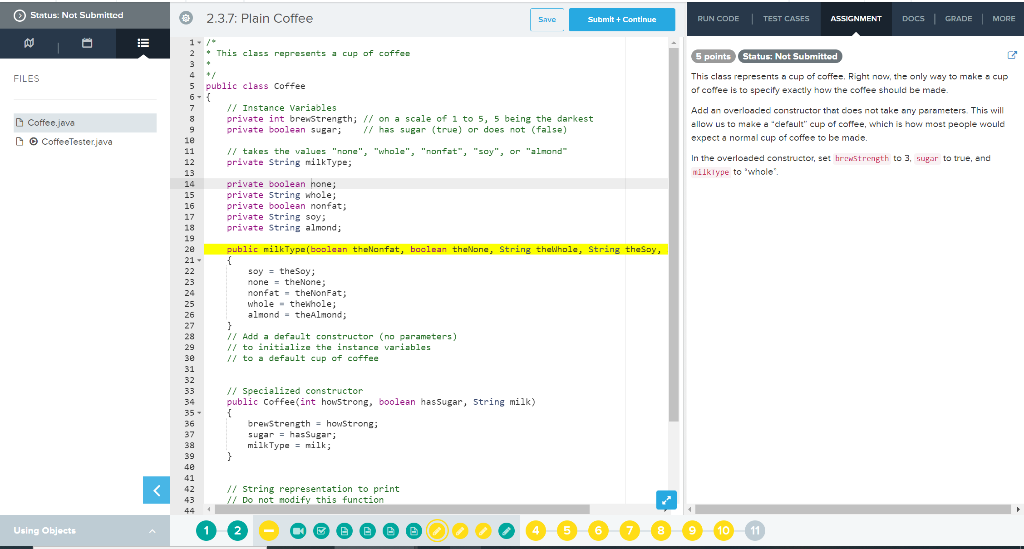Open the green pencil exercise item

(506, 531)
